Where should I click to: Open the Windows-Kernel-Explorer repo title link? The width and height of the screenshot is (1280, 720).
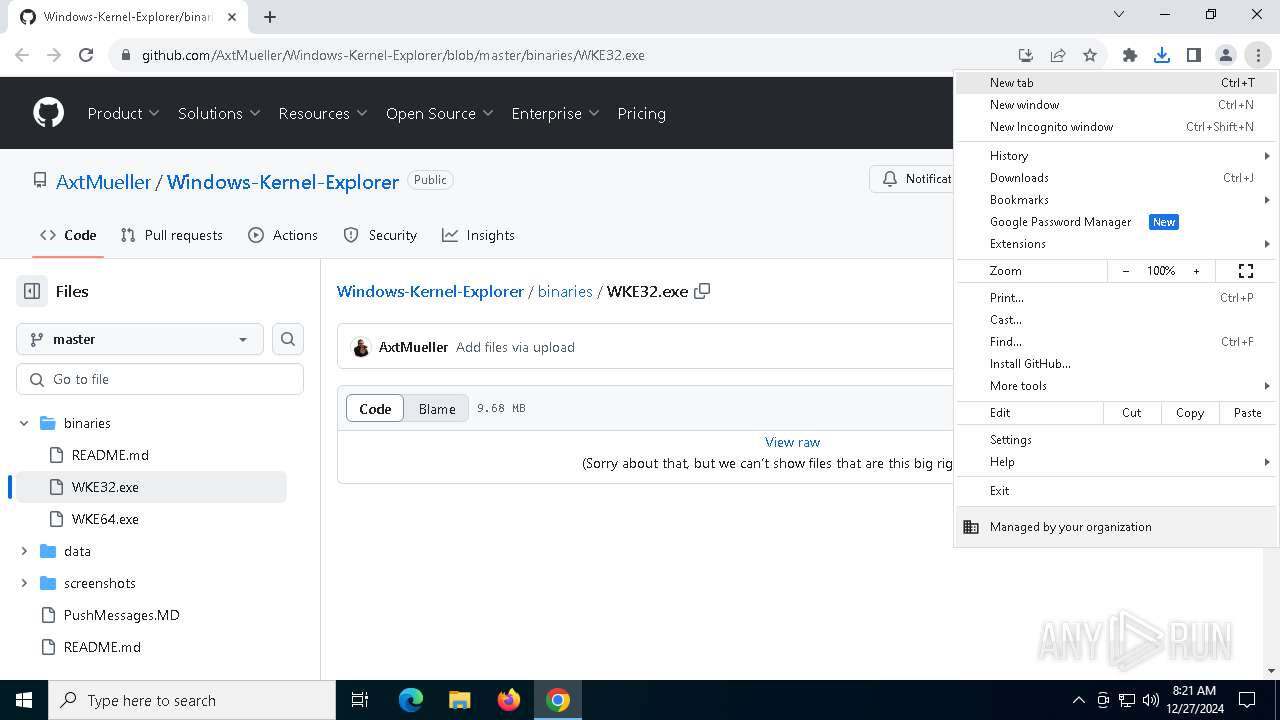pyautogui.click(x=283, y=182)
